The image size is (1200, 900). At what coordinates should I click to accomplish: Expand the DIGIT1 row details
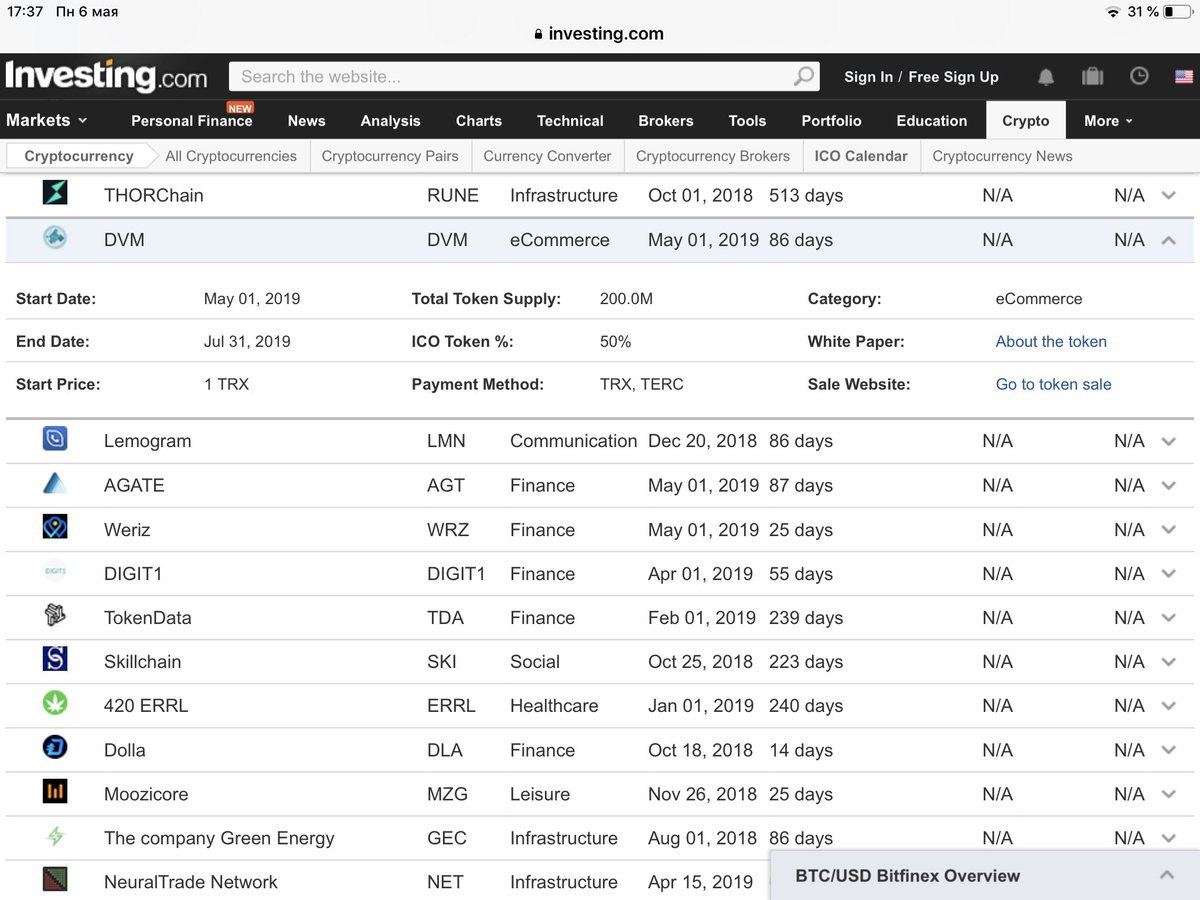(1168, 574)
